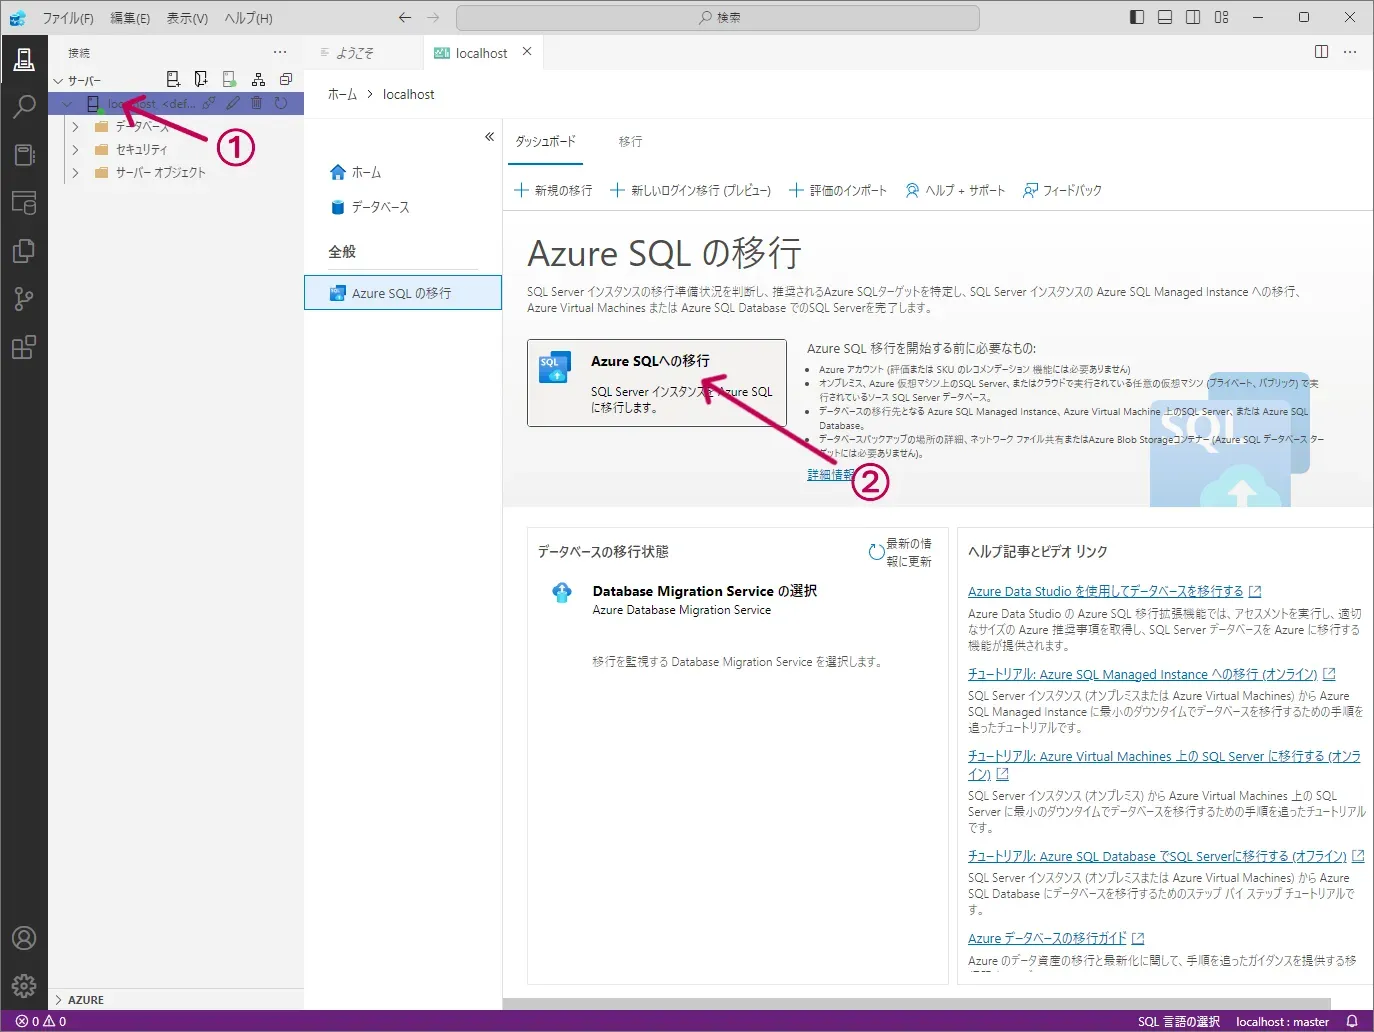Screen dimensions: 1374x1032
Task: Expand the データベース folder
Action: pyautogui.click(x=75, y=126)
